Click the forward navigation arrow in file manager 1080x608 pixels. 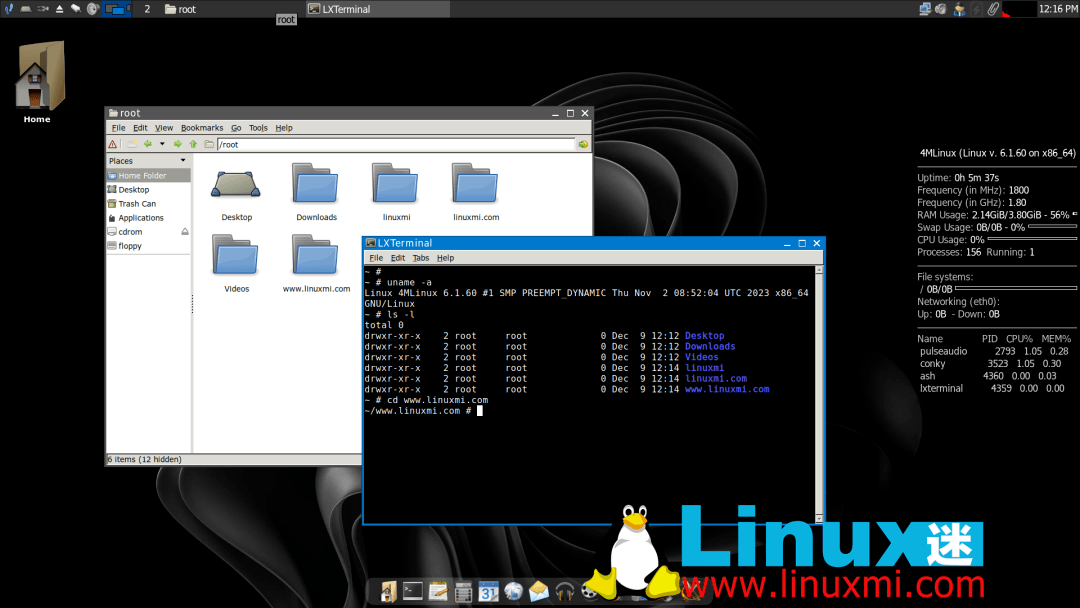[x=178, y=144]
